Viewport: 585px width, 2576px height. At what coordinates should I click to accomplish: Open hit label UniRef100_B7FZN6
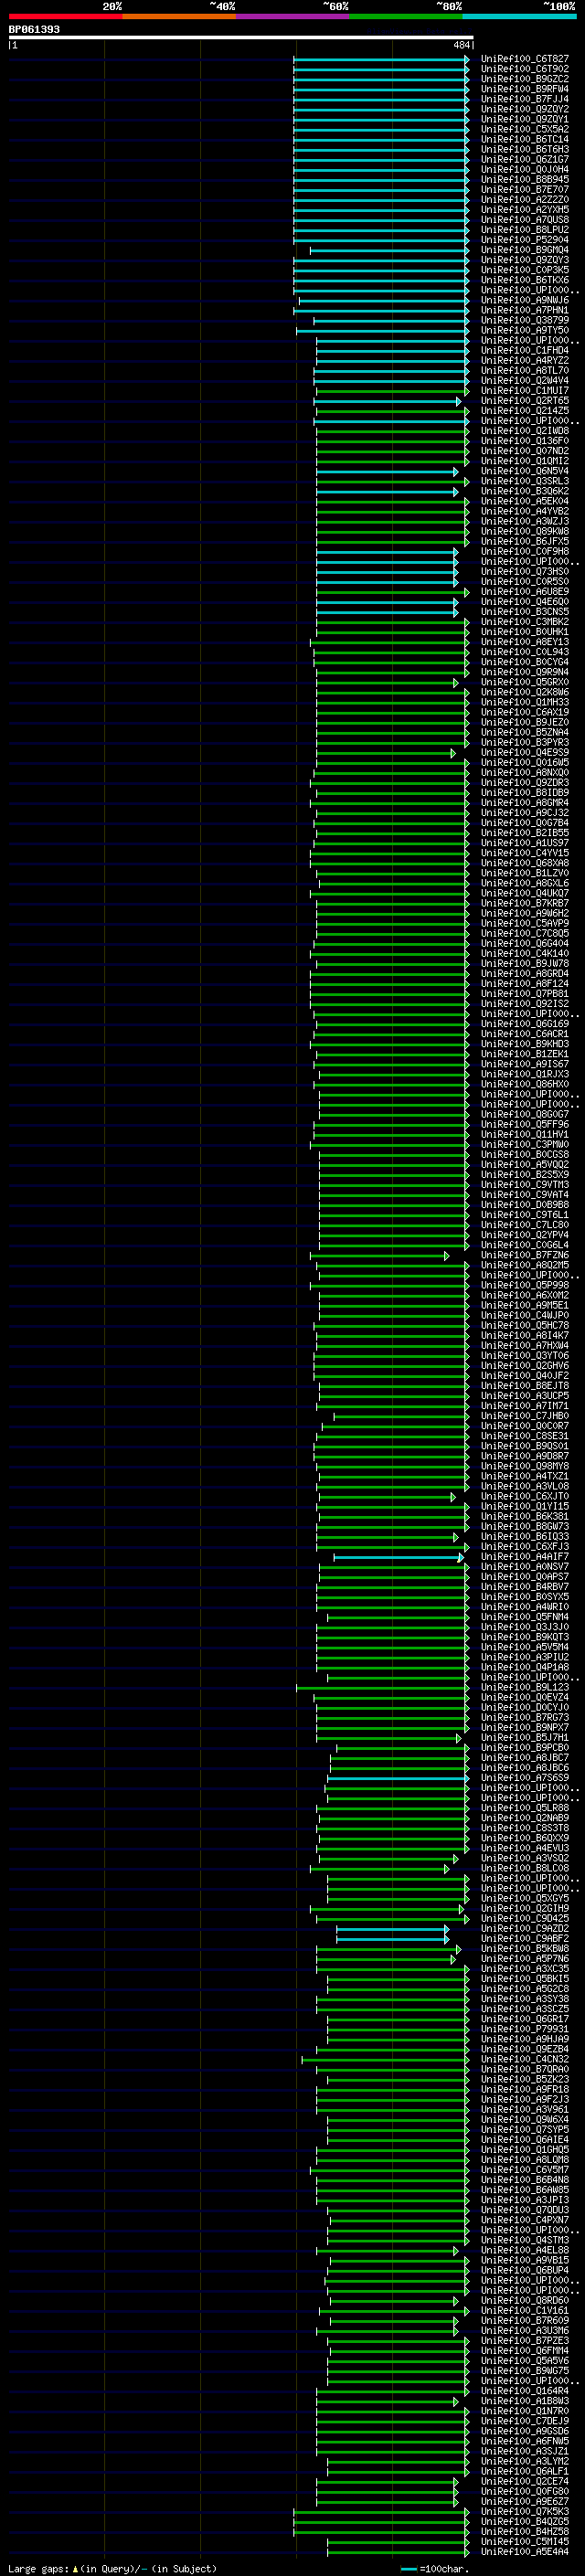tap(525, 1255)
